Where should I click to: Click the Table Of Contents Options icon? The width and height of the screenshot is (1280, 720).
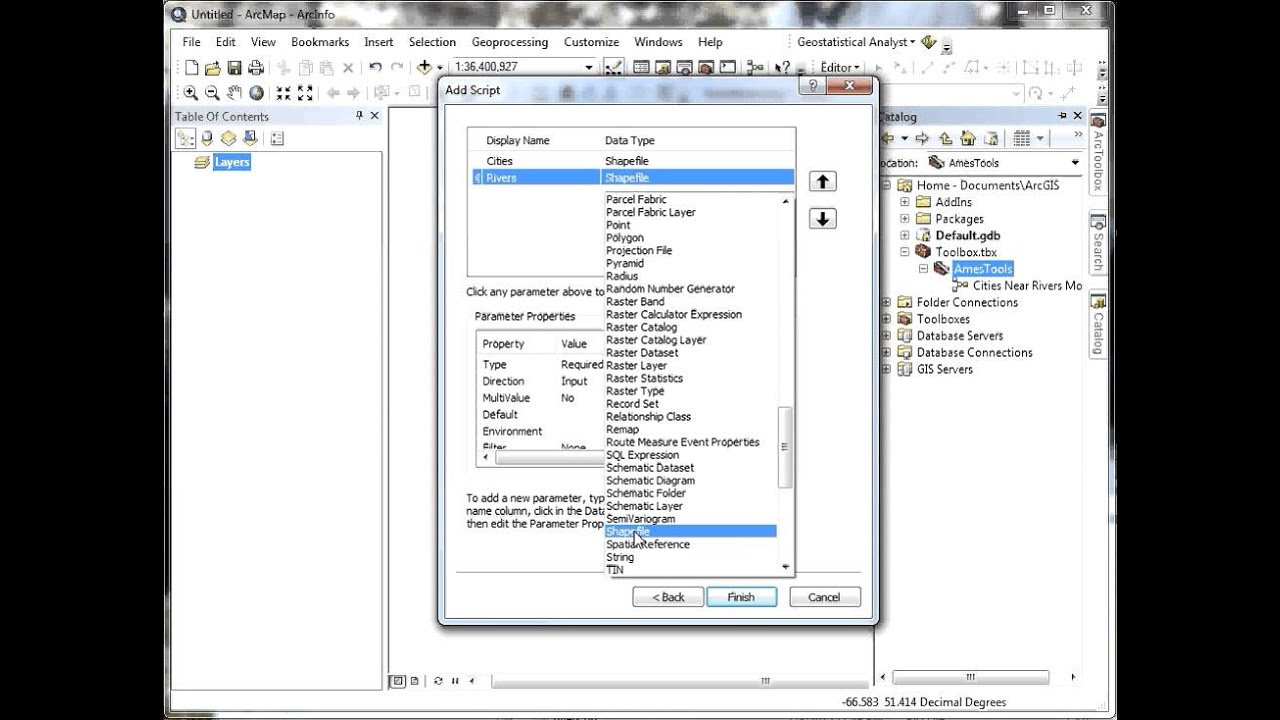[x=277, y=139]
